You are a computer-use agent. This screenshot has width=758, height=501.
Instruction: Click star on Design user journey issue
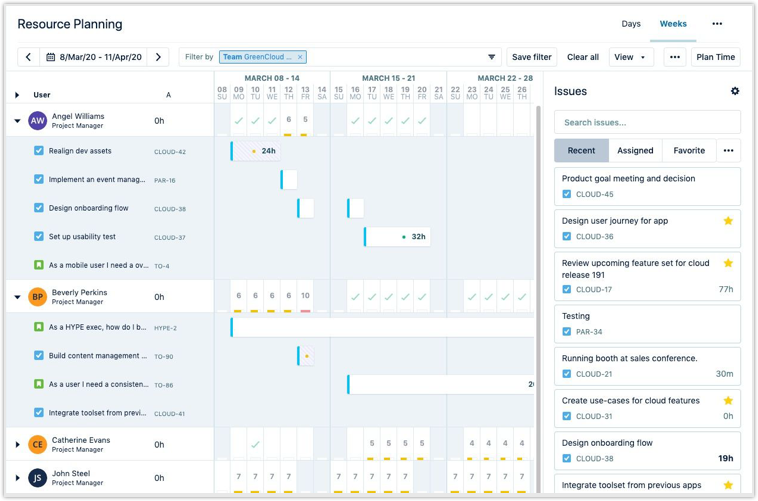[x=728, y=221]
